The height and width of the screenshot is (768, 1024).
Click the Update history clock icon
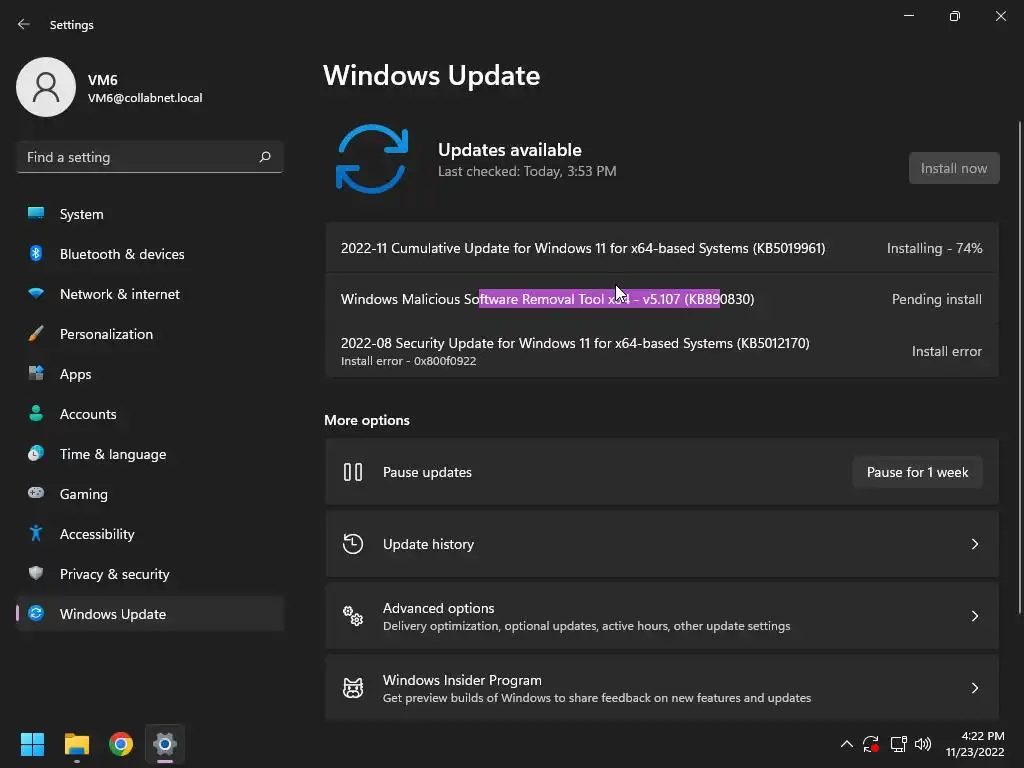click(x=353, y=544)
